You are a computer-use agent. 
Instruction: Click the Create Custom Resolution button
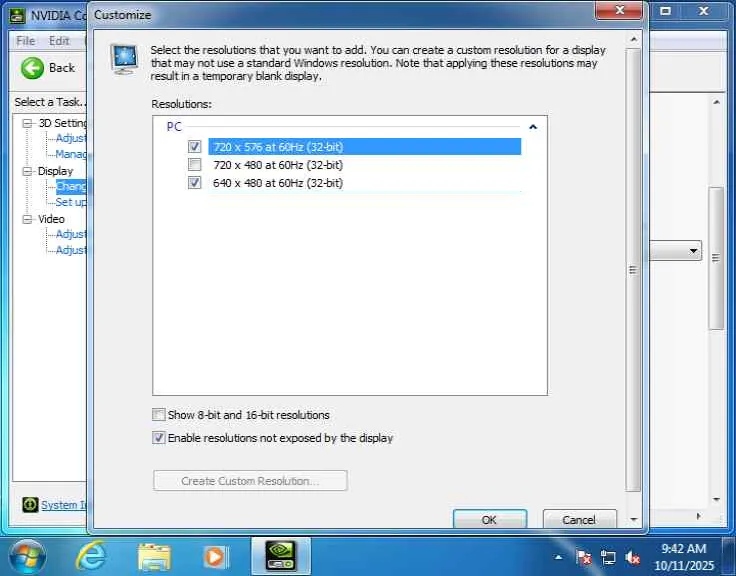250,481
